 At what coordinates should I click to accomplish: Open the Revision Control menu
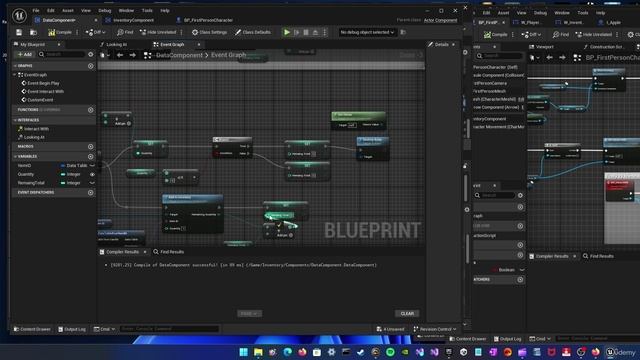click(x=435, y=329)
